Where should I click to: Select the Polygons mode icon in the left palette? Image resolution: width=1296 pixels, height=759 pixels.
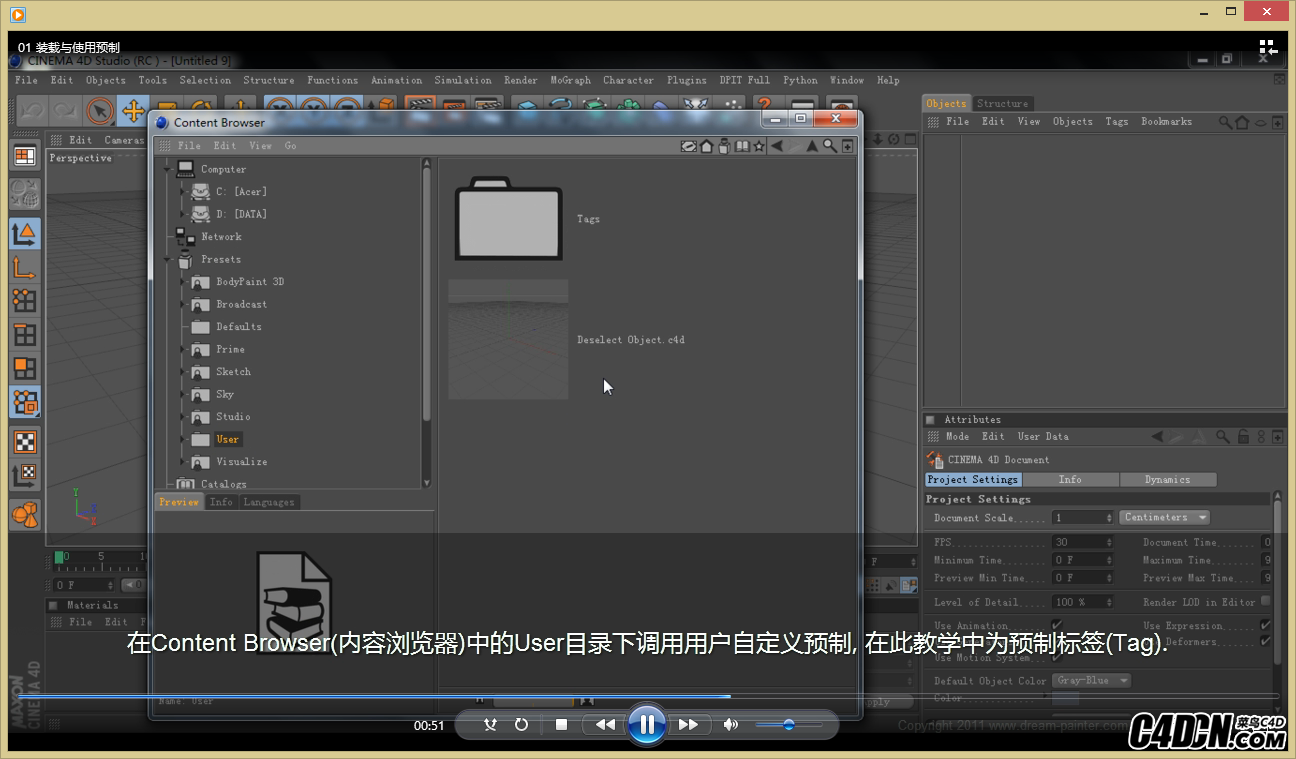[x=25, y=368]
